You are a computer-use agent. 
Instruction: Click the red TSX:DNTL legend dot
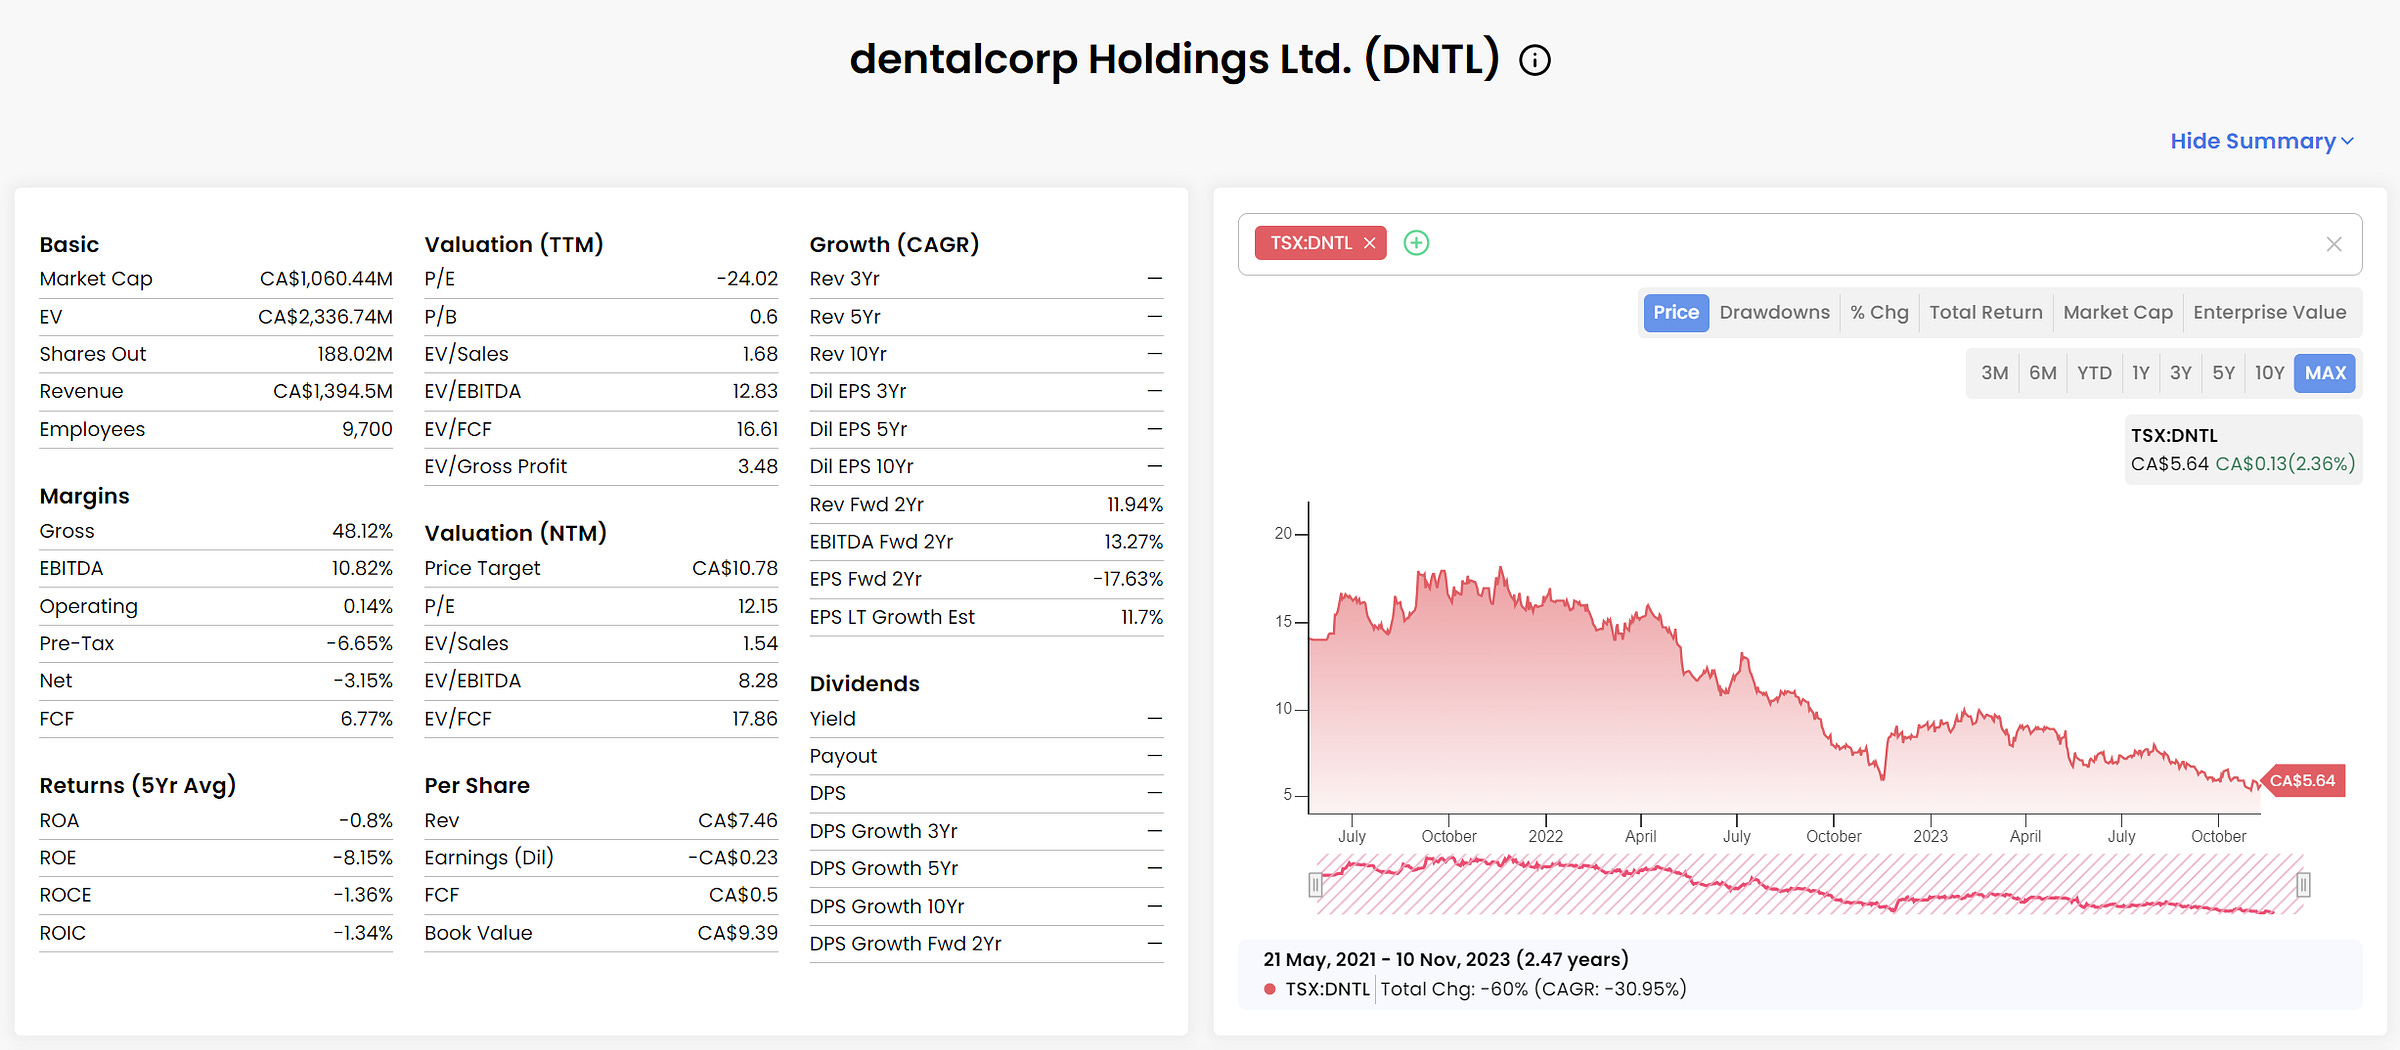tap(1269, 989)
